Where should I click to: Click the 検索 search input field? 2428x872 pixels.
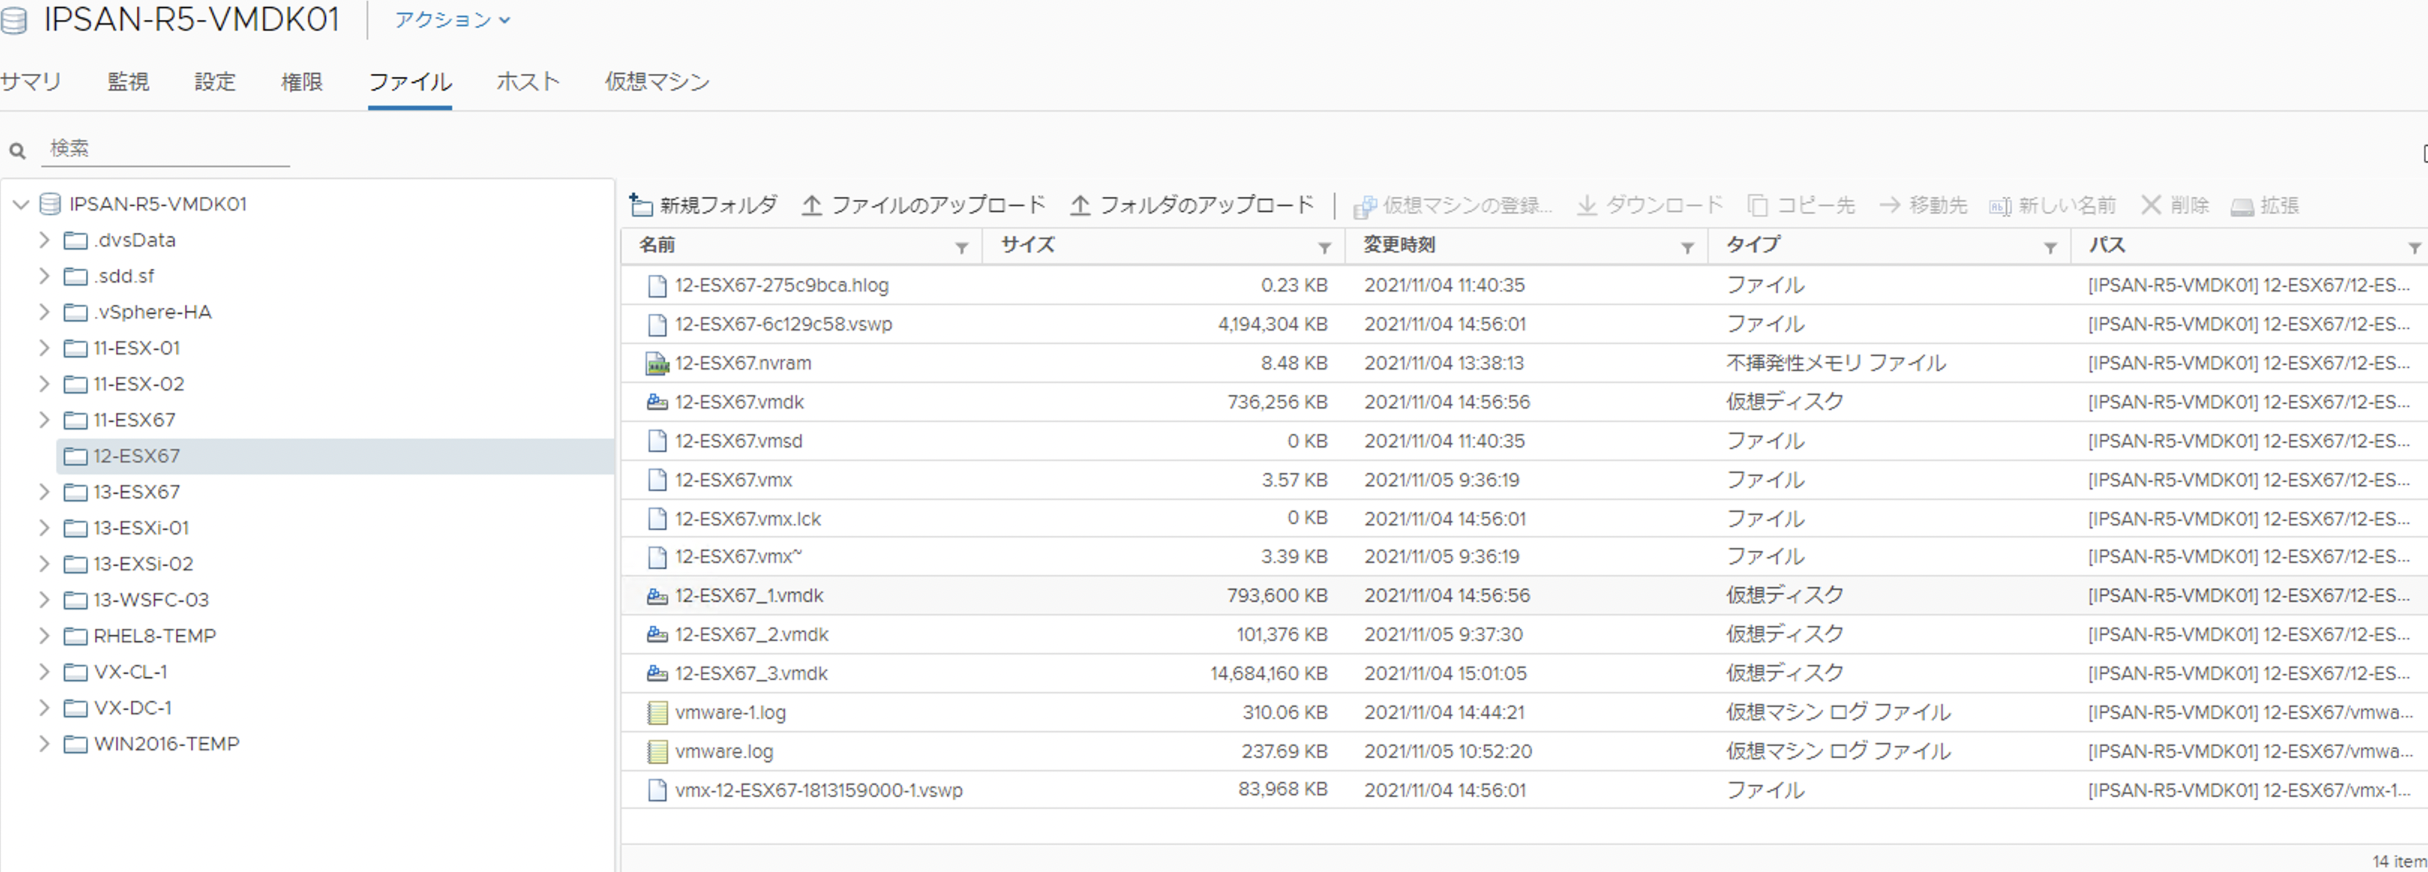(165, 149)
